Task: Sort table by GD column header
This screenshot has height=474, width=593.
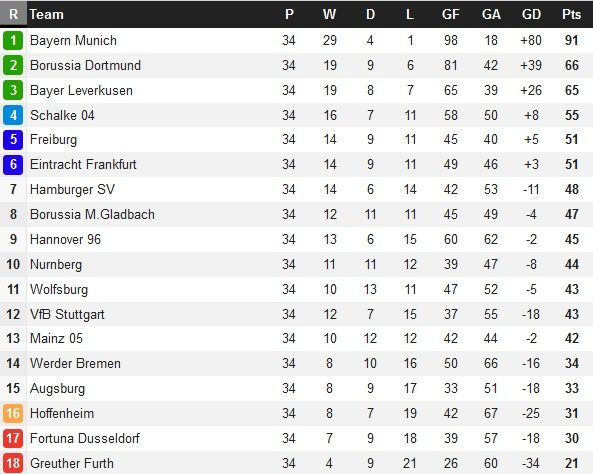Action: [531, 14]
